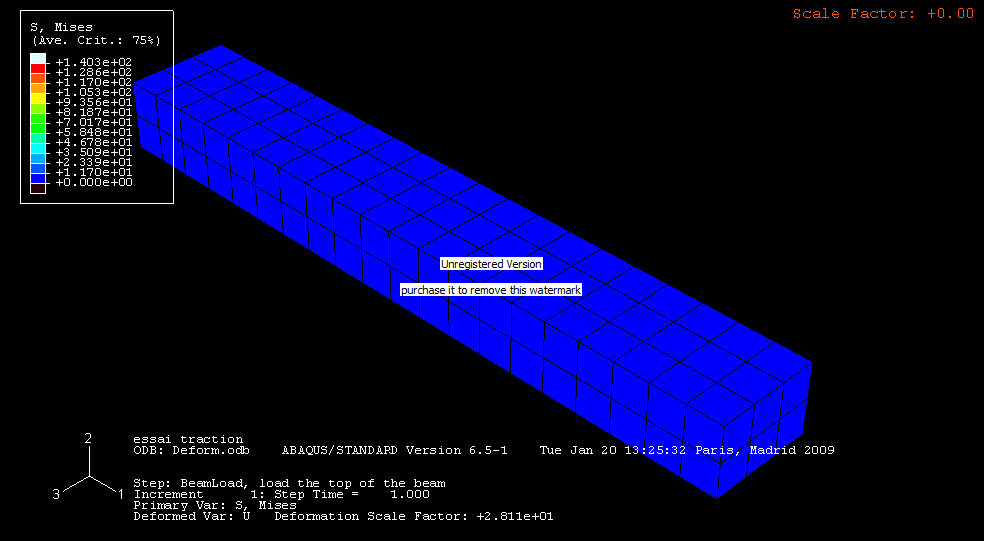
Task: Click the 'Step: BeamLoad' description line
Action: click(x=289, y=483)
